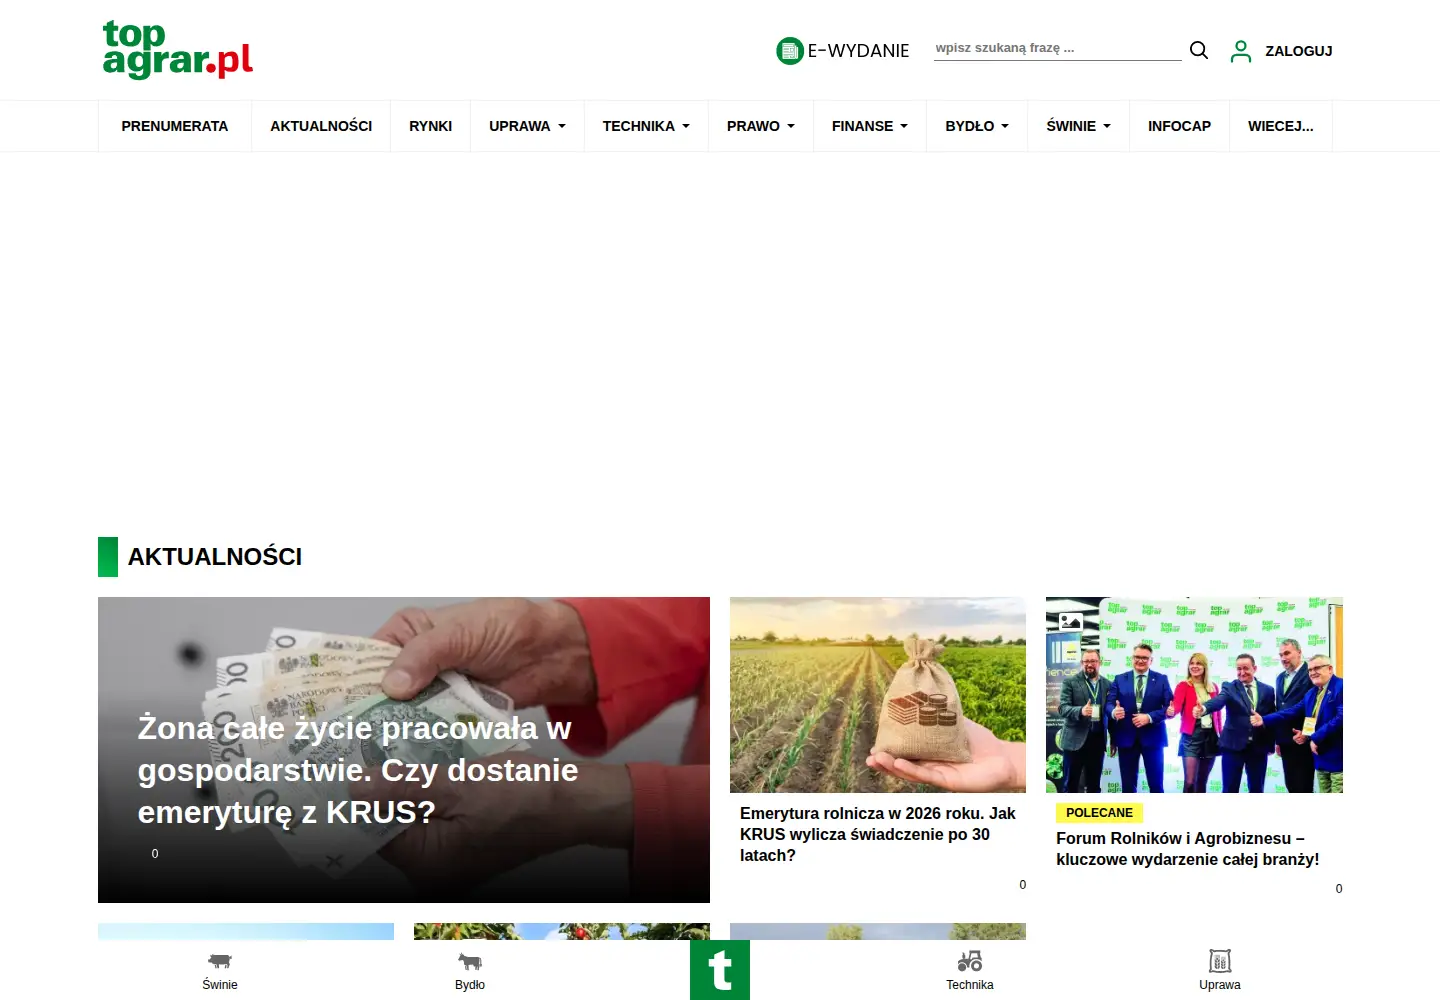The width and height of the screenshot is (1440, 1000).
Task: Open 'Forum Rolników i Agrobiznesu' headline
Action: point(1188,849)
